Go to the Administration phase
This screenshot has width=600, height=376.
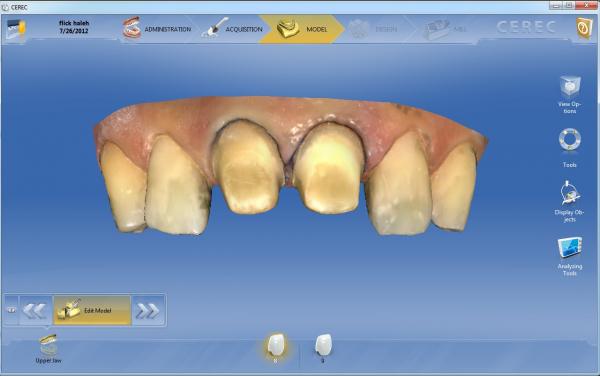point(157,29)
